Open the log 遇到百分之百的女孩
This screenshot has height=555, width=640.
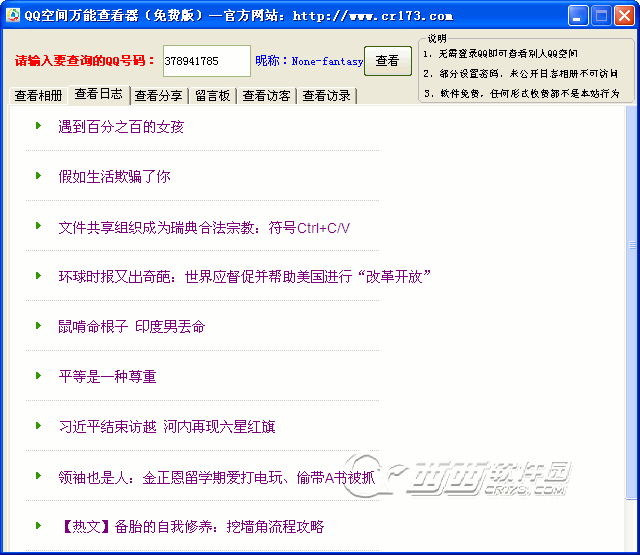pos(121,127)
